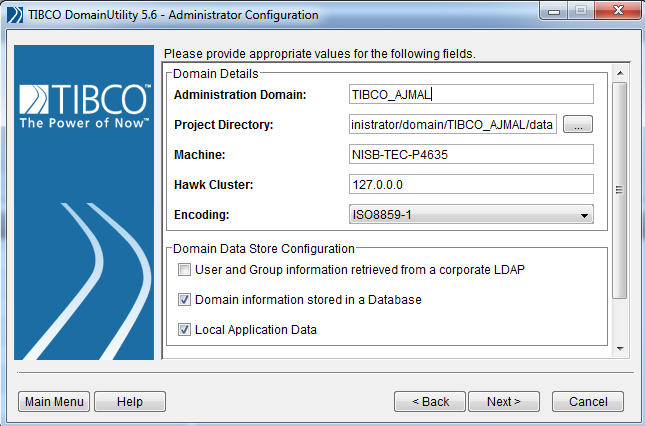This screenshot has width=645, height=426.
Task: Click the Domain Data Store Configuration heading
Action: pos(264,249)
